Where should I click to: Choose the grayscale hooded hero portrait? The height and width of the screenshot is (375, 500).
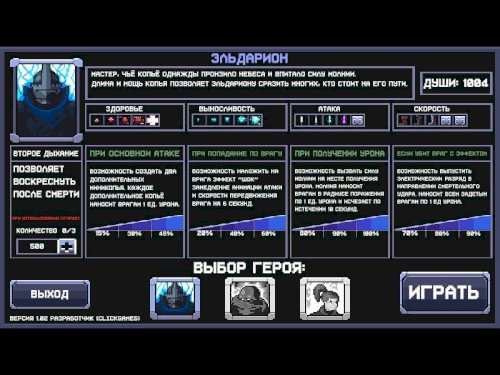(x=250, y=298)
